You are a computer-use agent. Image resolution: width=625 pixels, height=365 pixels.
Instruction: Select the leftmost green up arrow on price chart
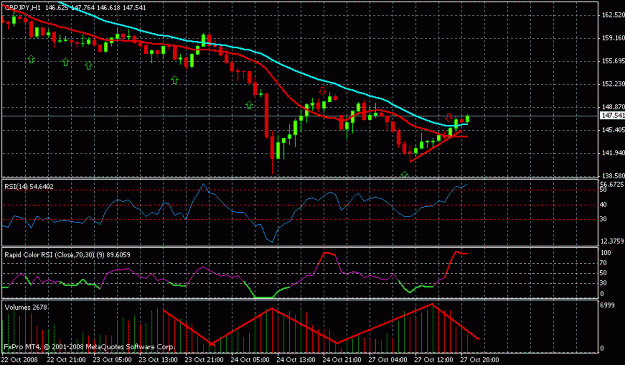click(31, 59)
